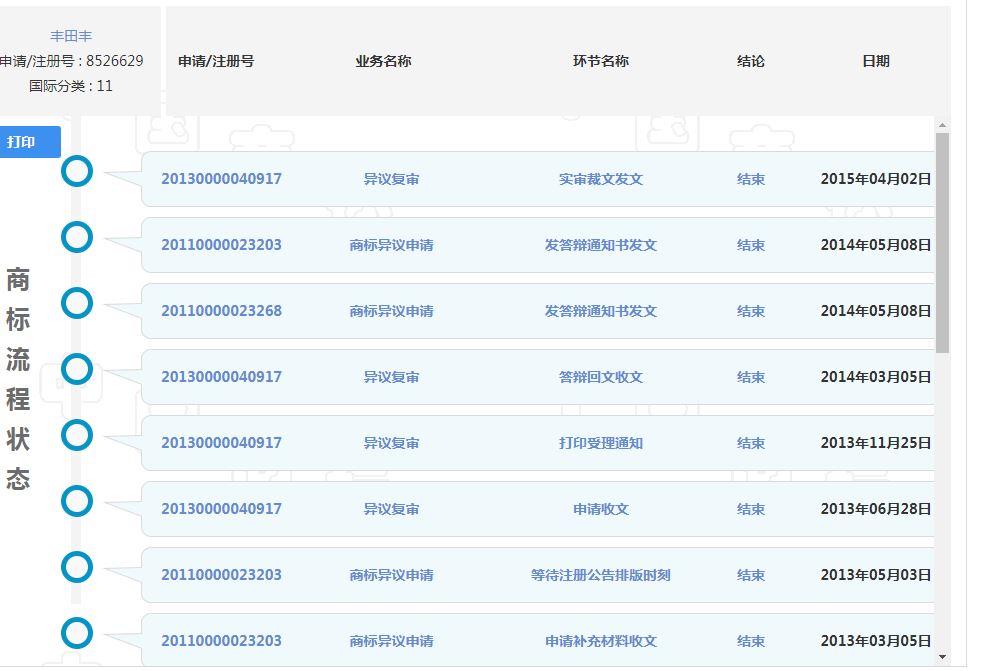The height and width of the screenshot is (671, 988).
Task: Click 实审裁文发文 stage name
Action: pyautogui.click(x=600, y=179)
